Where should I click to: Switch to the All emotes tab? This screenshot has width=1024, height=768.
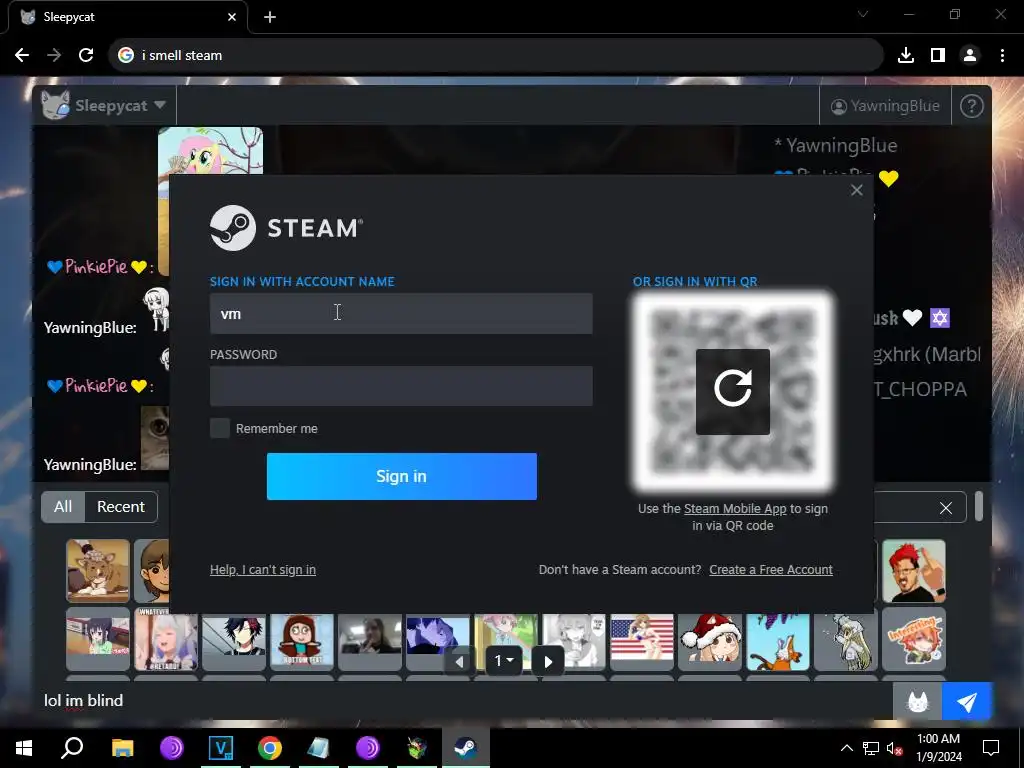63,507
